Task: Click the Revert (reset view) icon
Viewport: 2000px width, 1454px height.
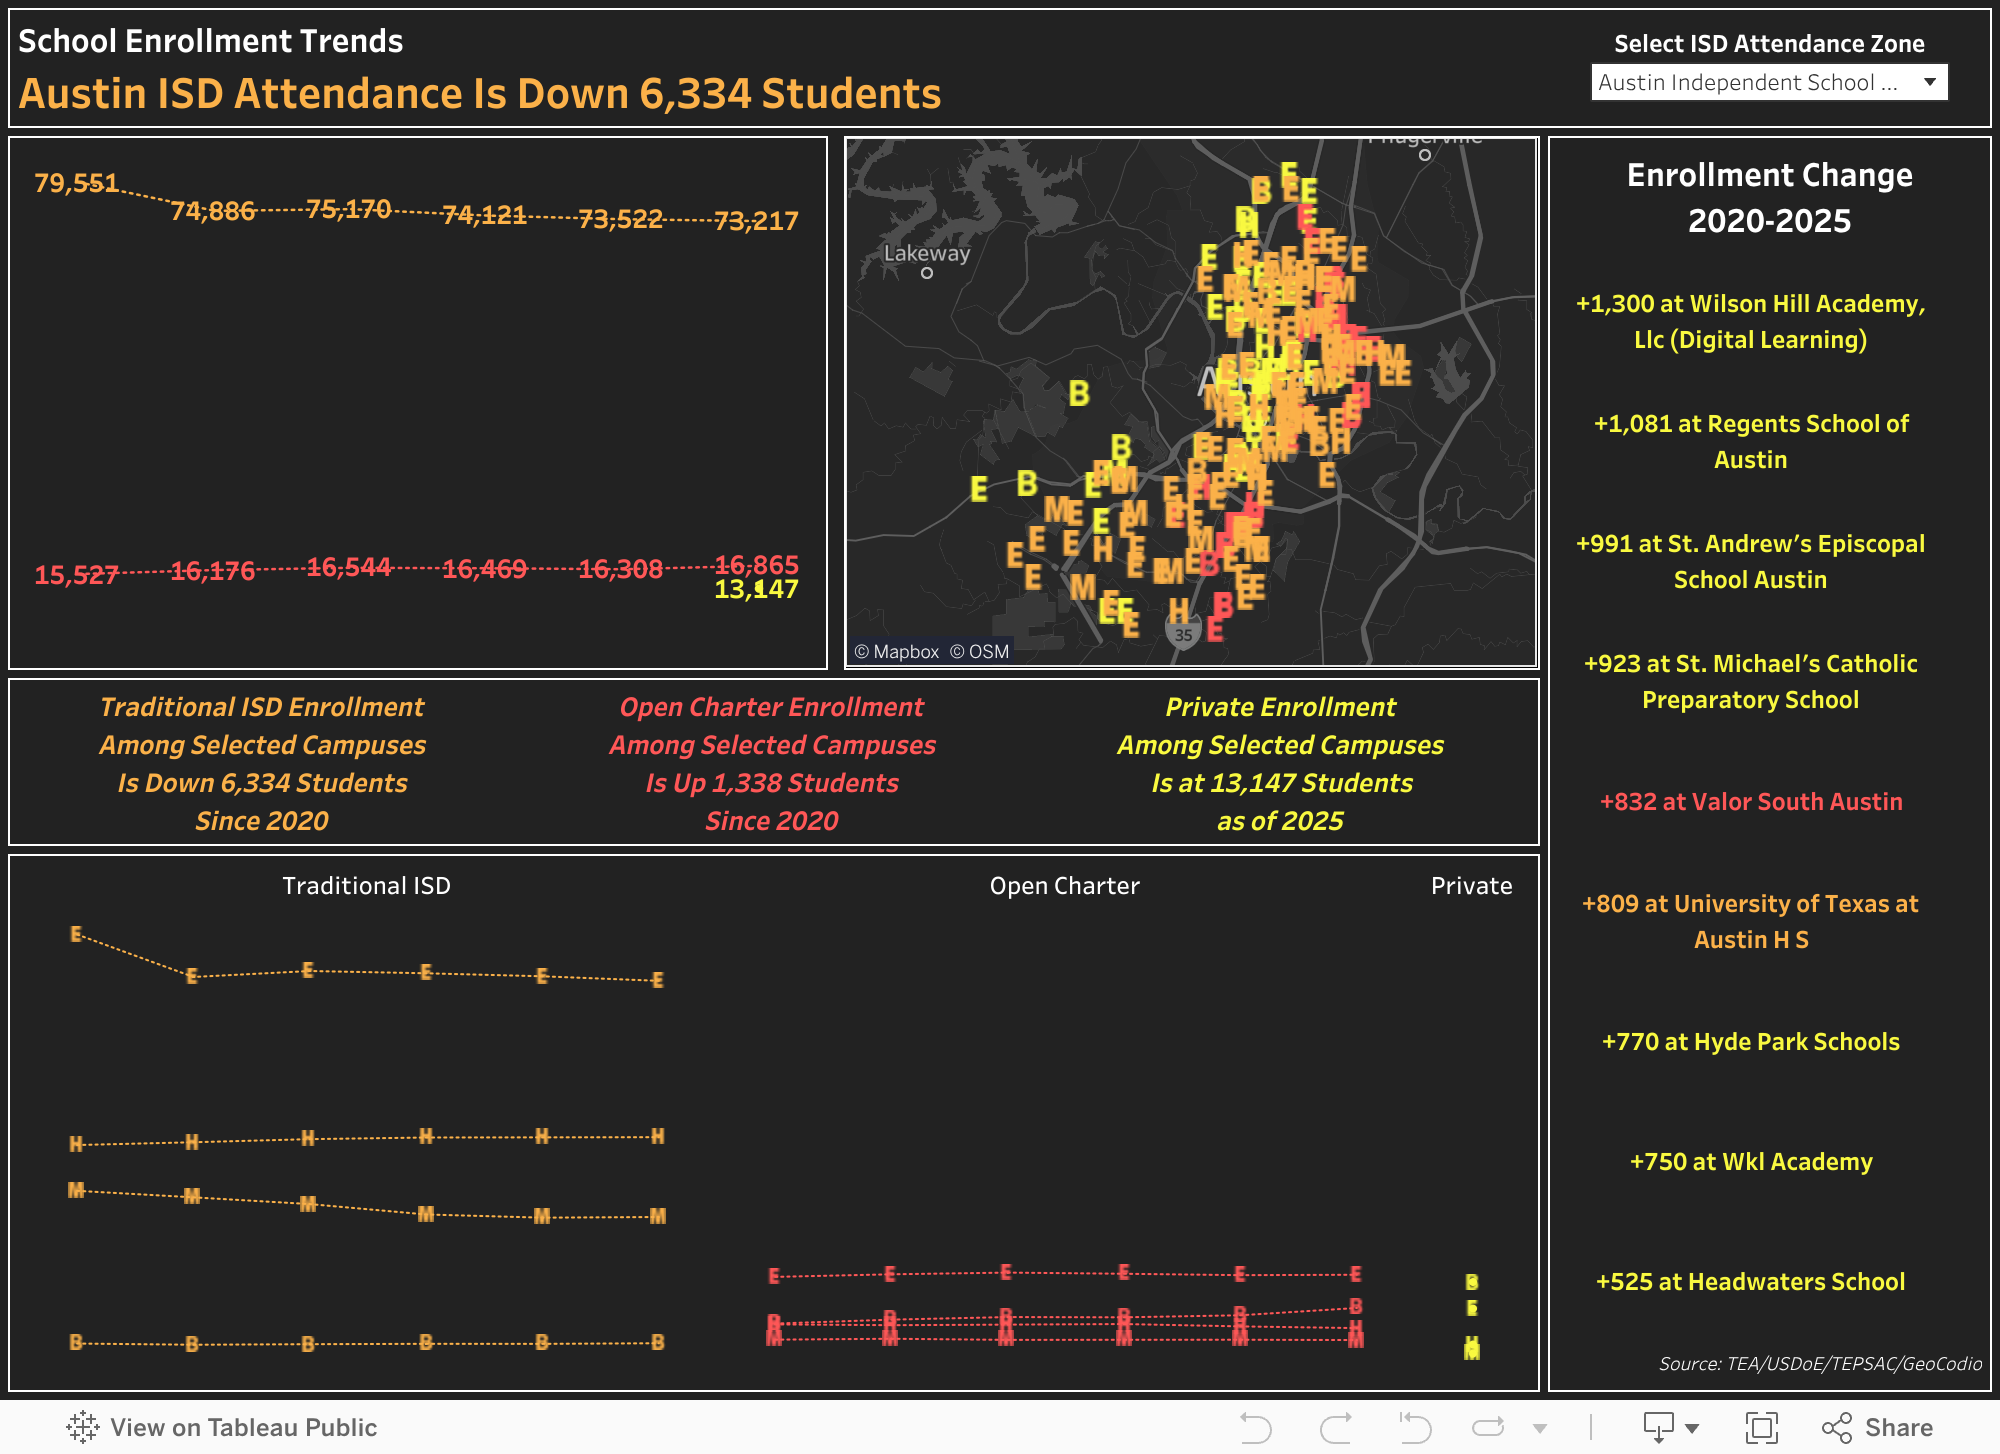Action: click(1415, 1427)
